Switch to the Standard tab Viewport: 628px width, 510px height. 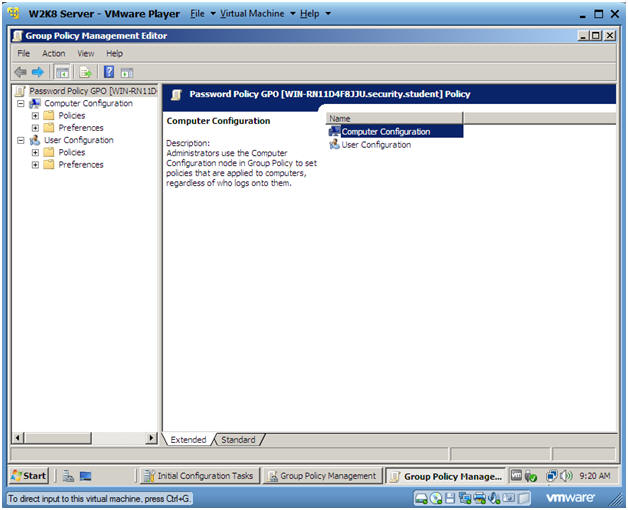coord(238,440)
